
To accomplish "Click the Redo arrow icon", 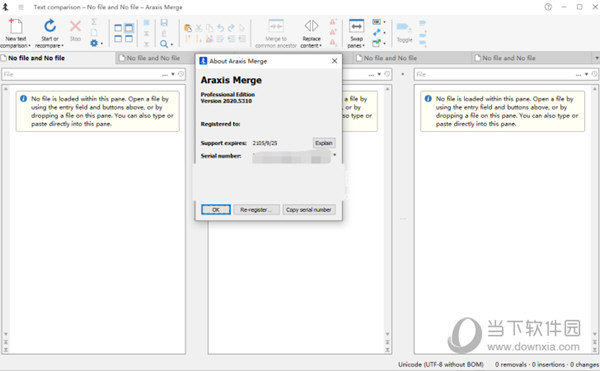I will pyautogui.click(x=231, y=28).
